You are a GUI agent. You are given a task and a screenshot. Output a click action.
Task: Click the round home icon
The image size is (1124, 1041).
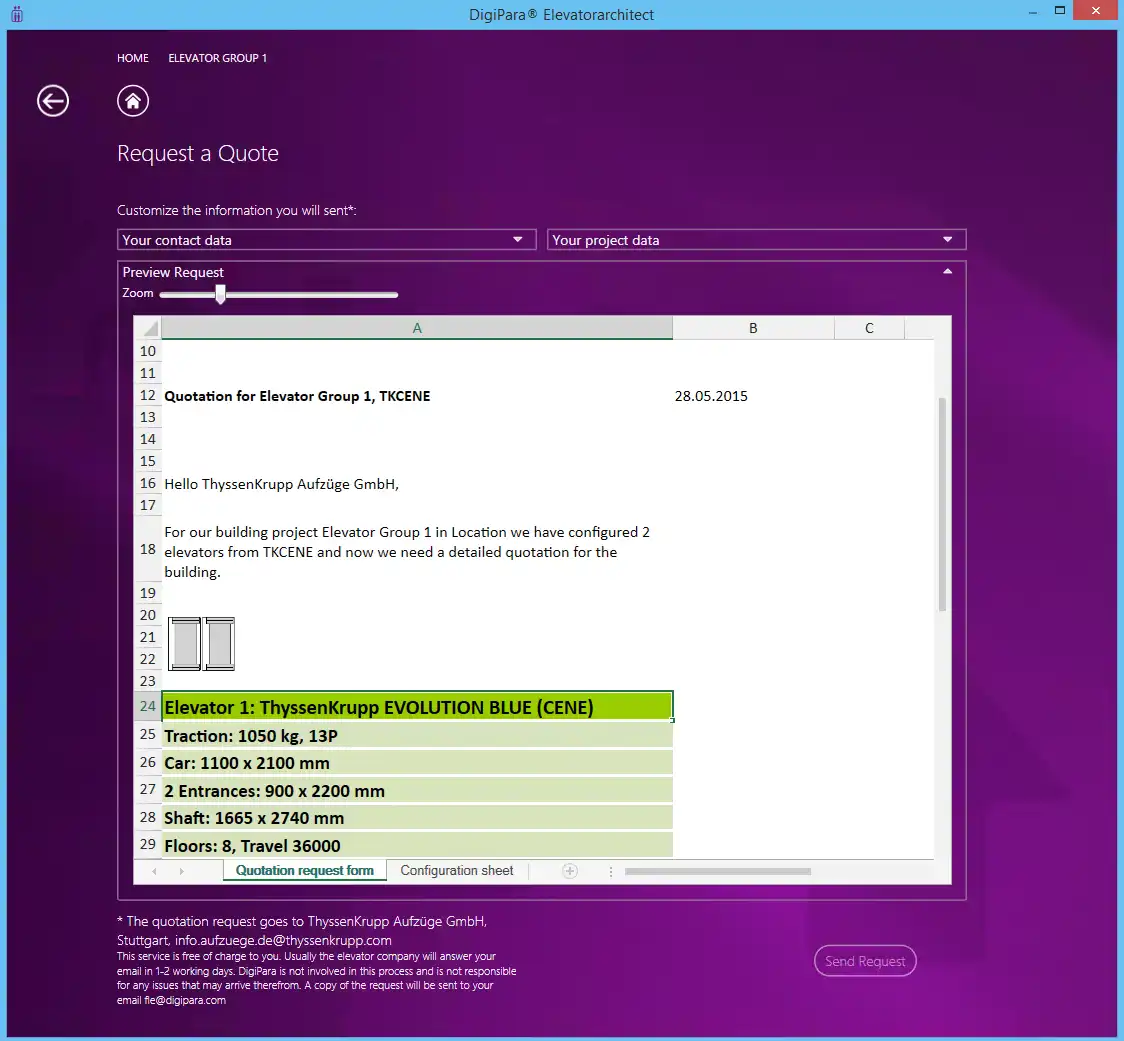133,101
